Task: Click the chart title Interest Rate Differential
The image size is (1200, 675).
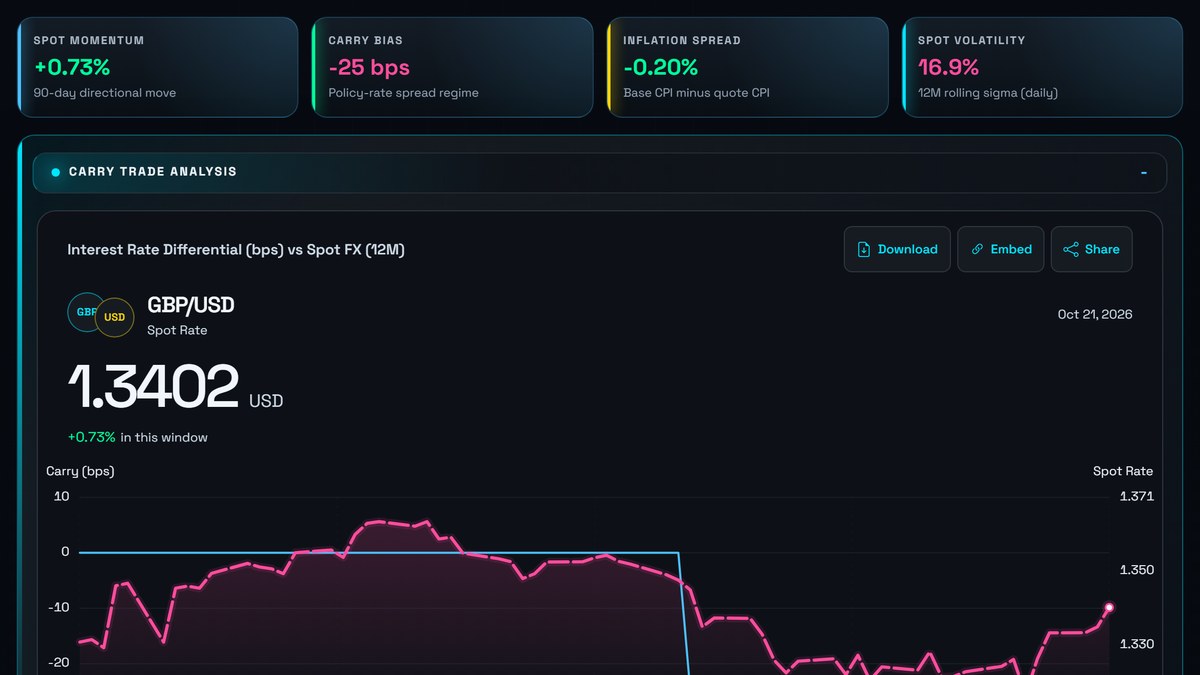Action: coord(236,249)
